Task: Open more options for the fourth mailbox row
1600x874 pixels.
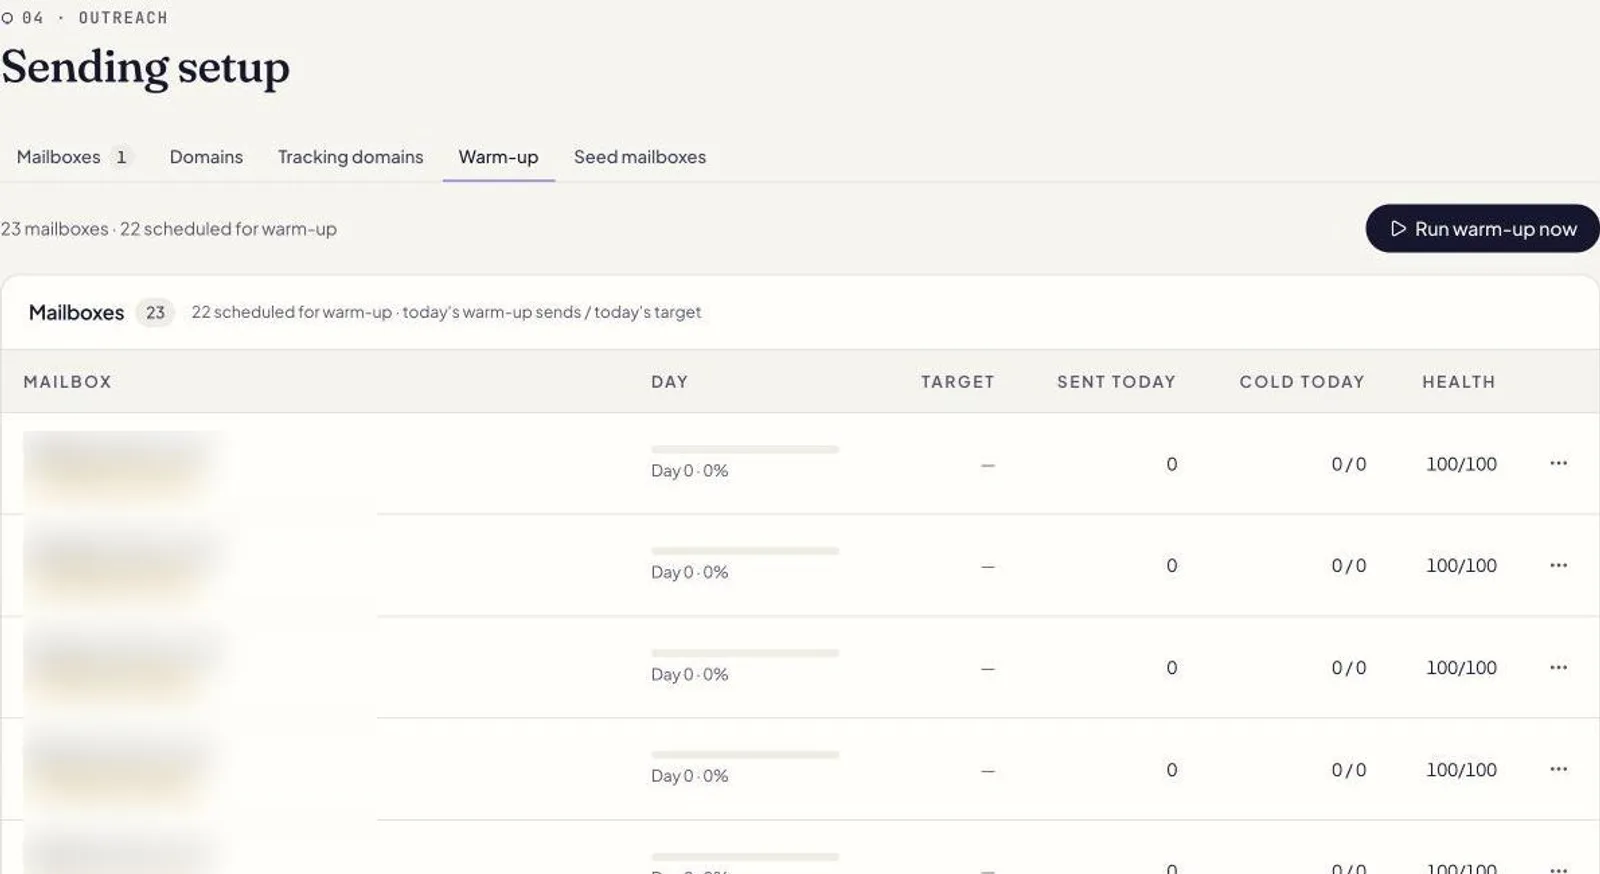Action: pyautogui.click(x=1558, y=769)
